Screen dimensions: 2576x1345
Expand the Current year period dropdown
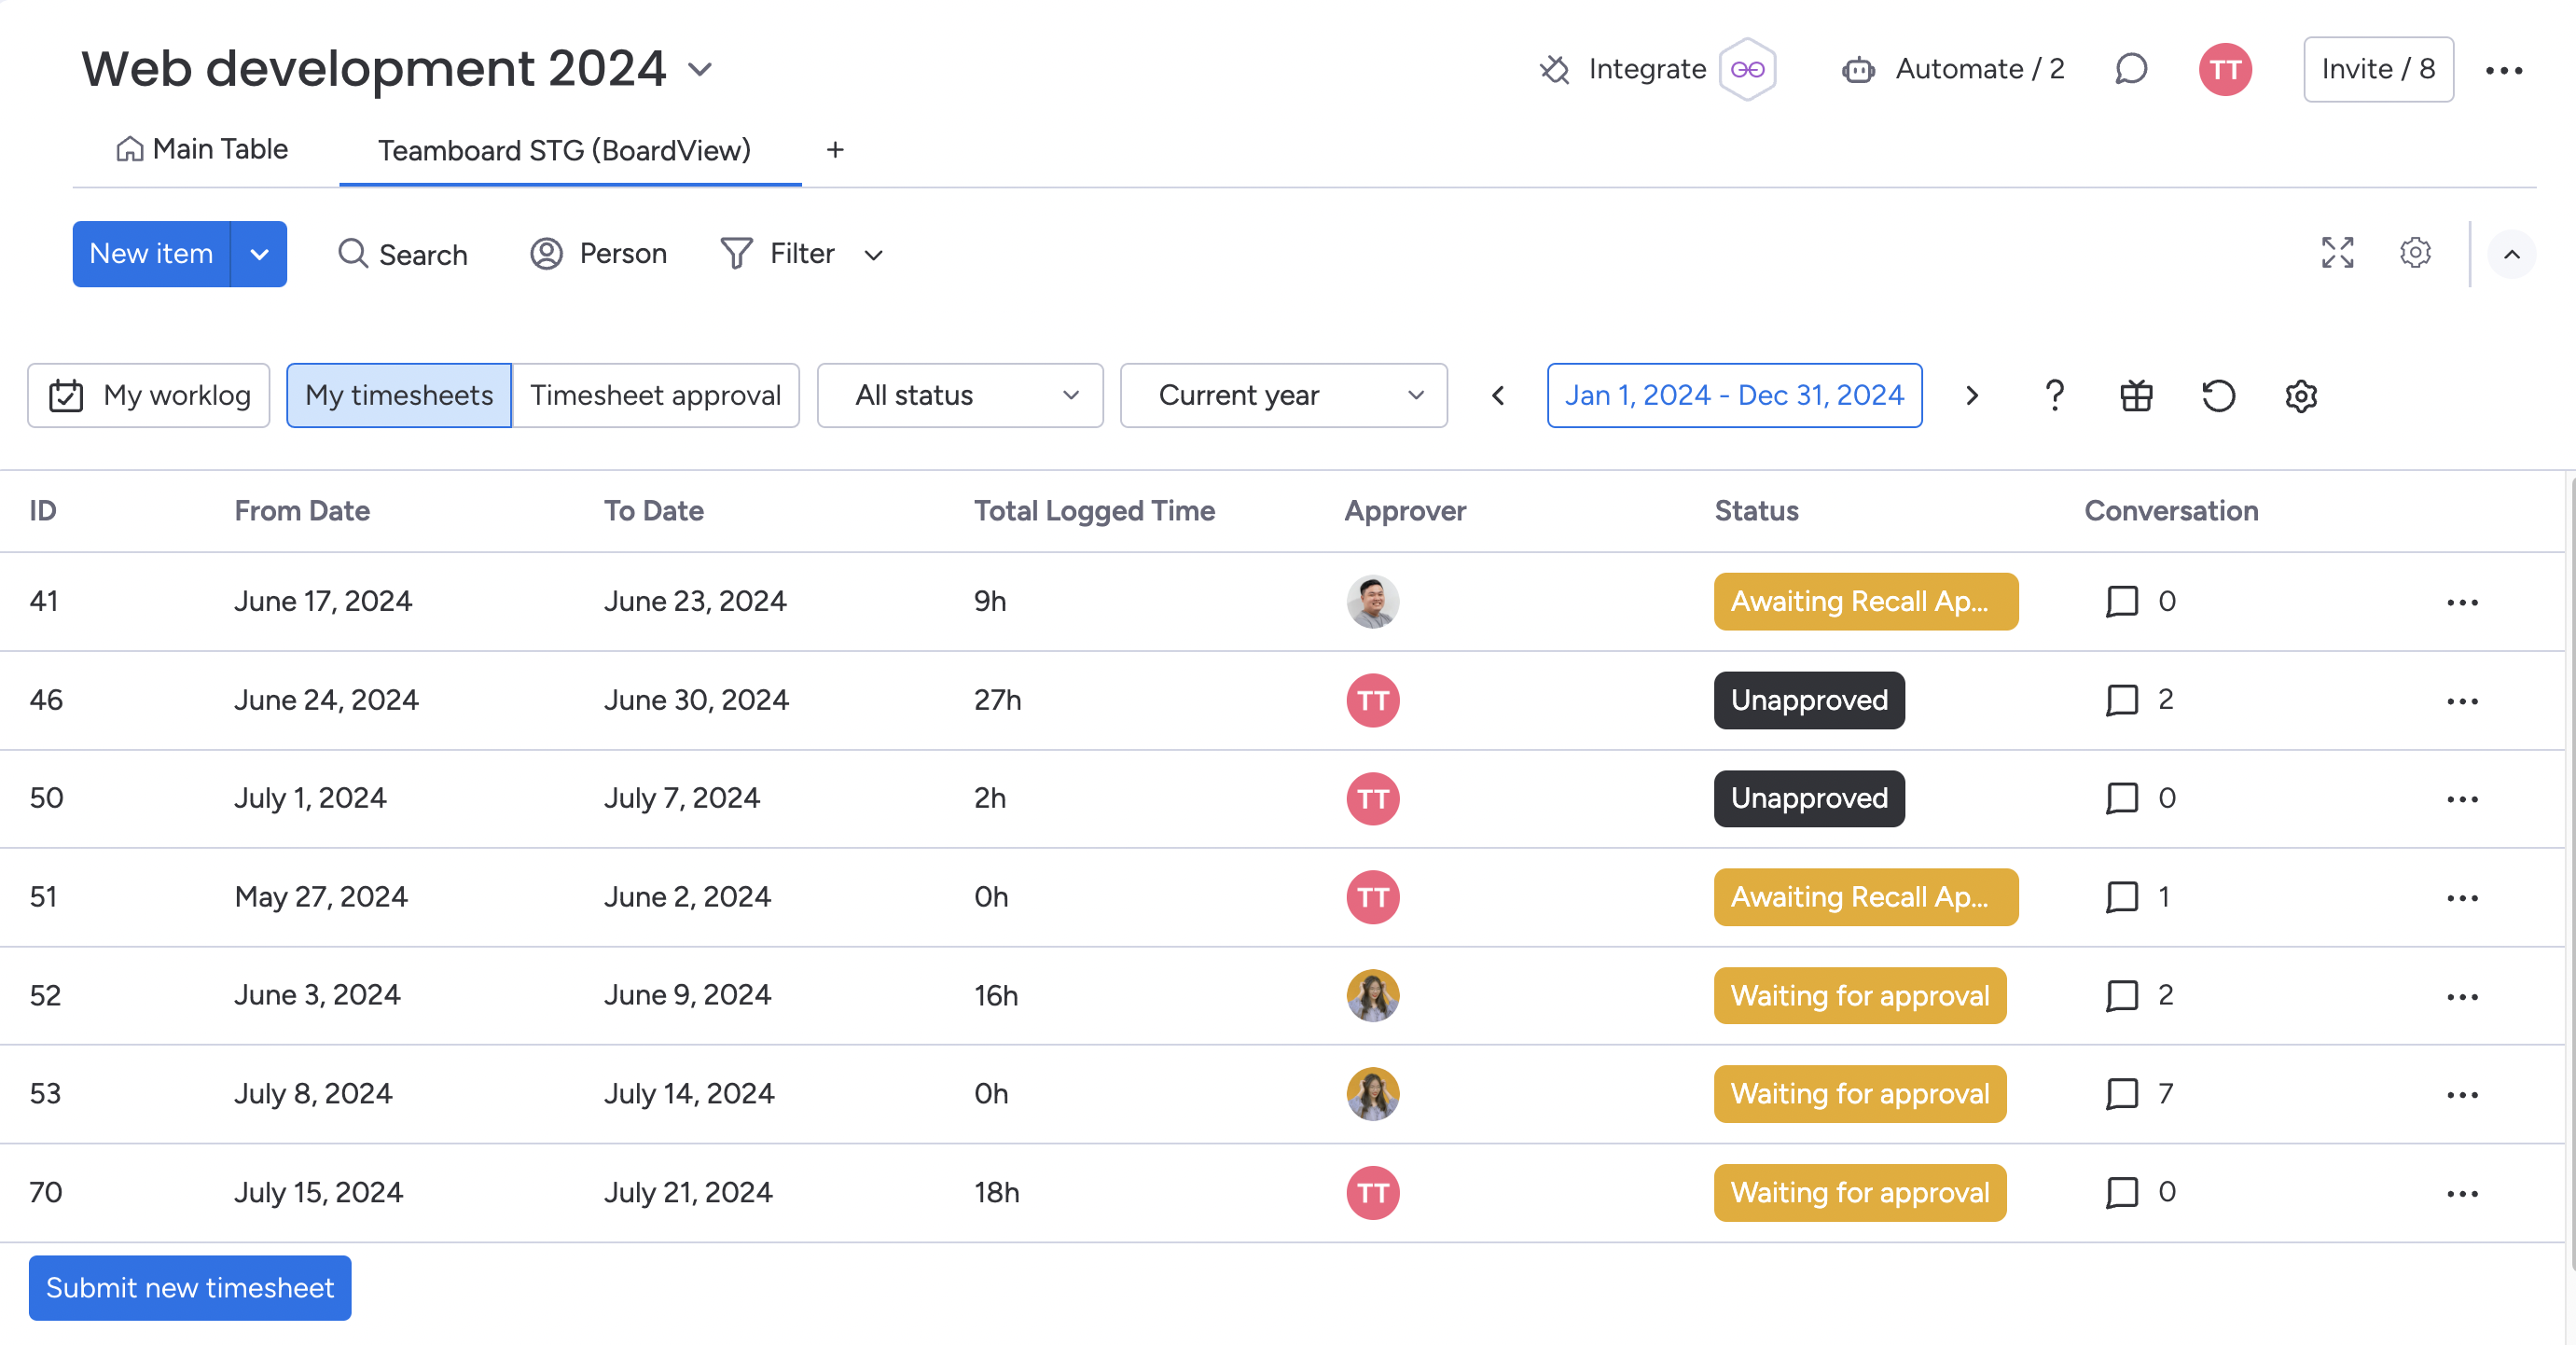coord(1283,396)
